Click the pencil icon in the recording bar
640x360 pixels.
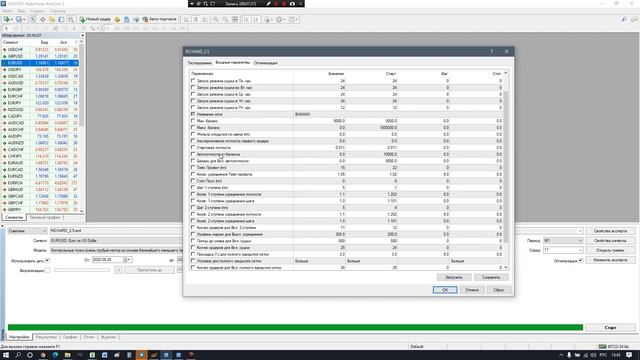[x=268, y=4]
